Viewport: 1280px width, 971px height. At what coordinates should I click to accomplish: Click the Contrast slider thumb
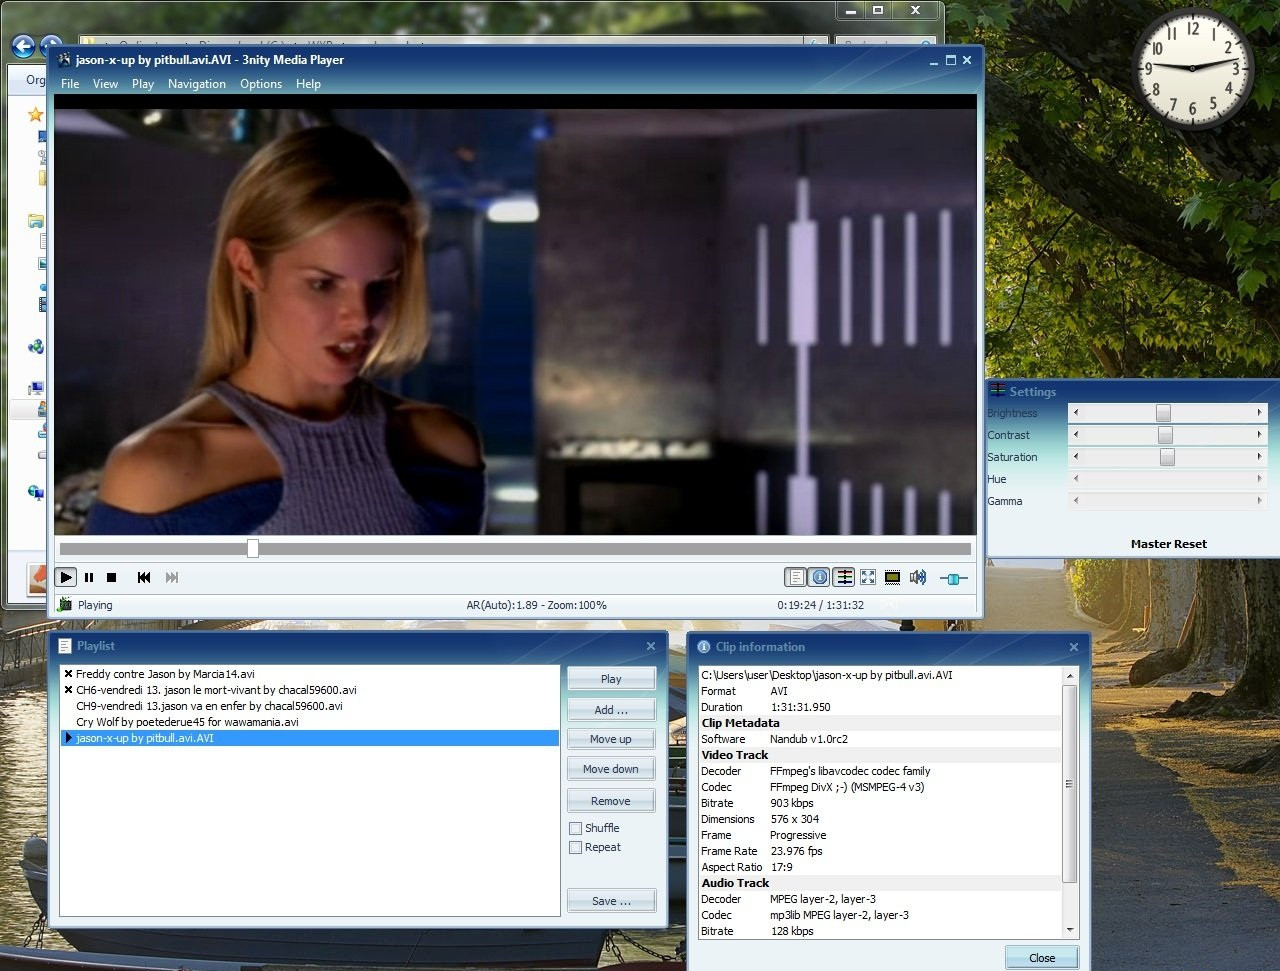tap(1165, 435)
